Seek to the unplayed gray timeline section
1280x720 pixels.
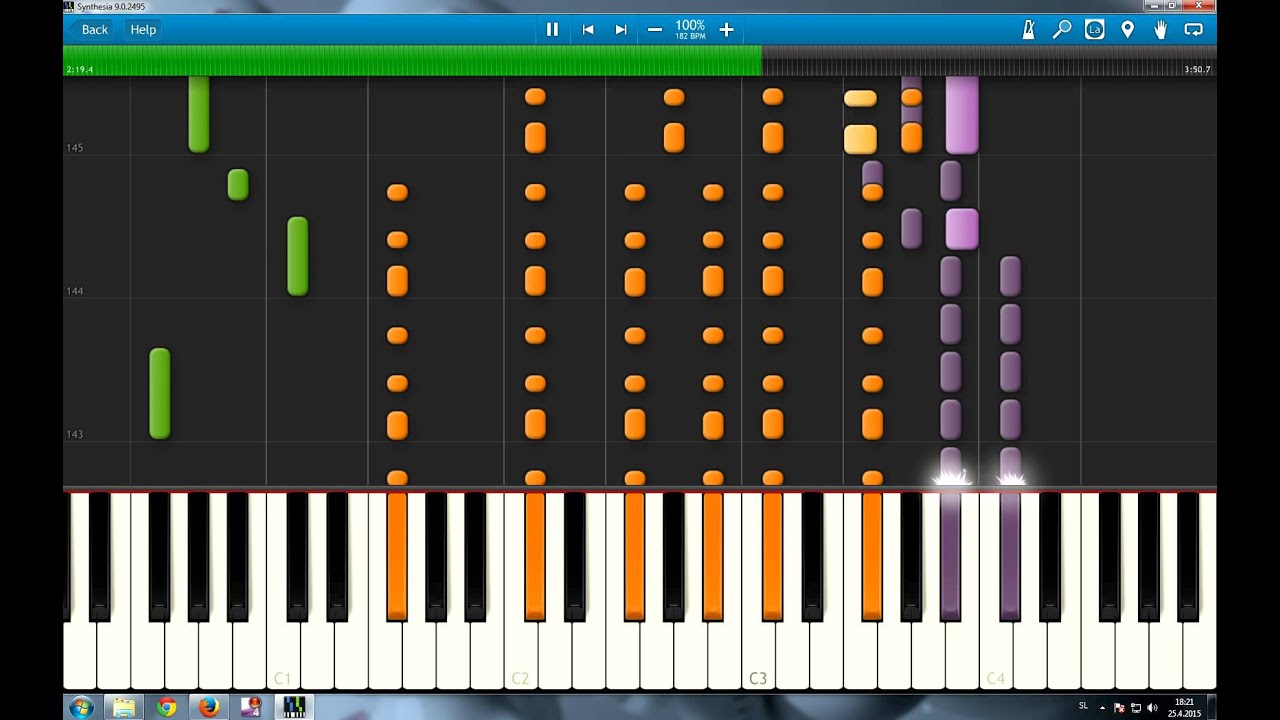click(989, 61)
